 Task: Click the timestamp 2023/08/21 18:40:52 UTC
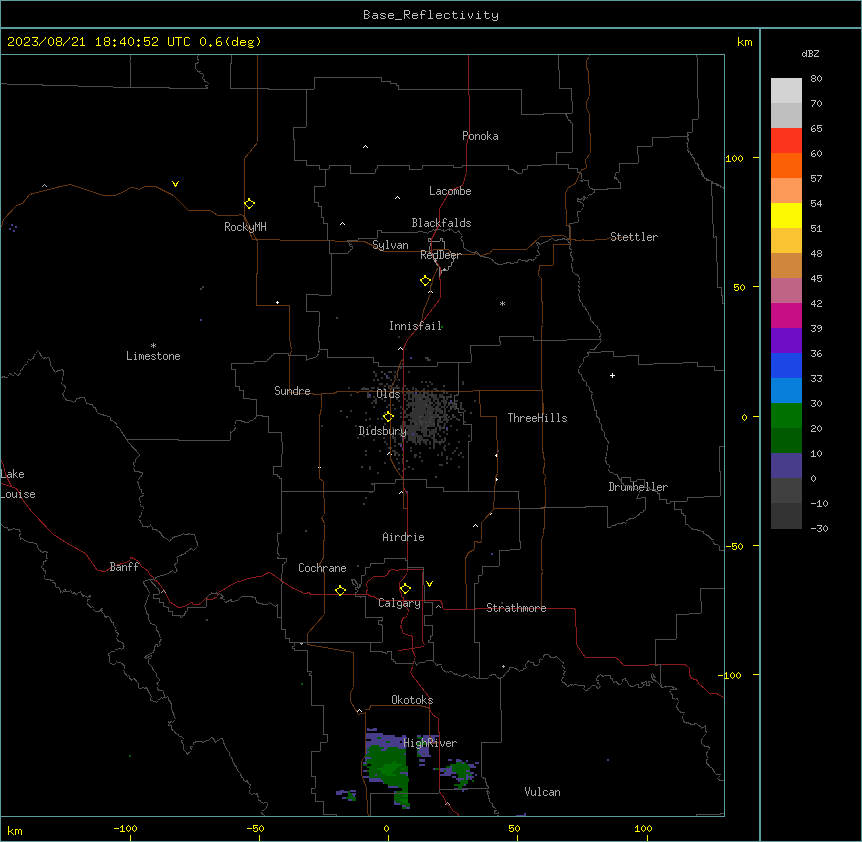point(99,42)
